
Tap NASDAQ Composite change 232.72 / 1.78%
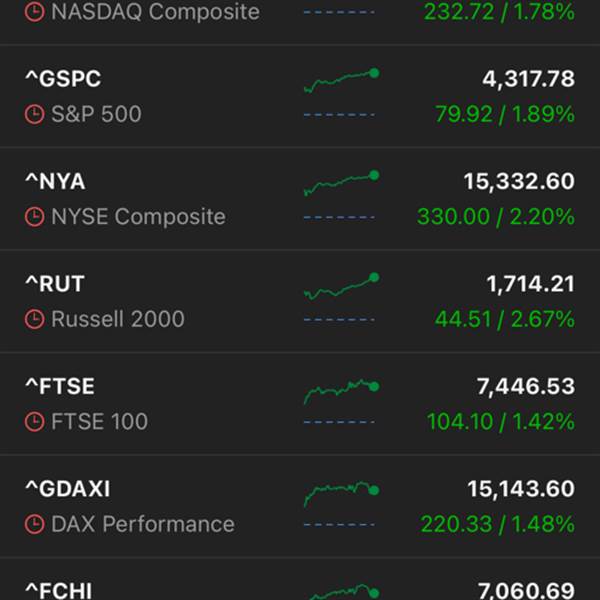(x=499, y=12)
